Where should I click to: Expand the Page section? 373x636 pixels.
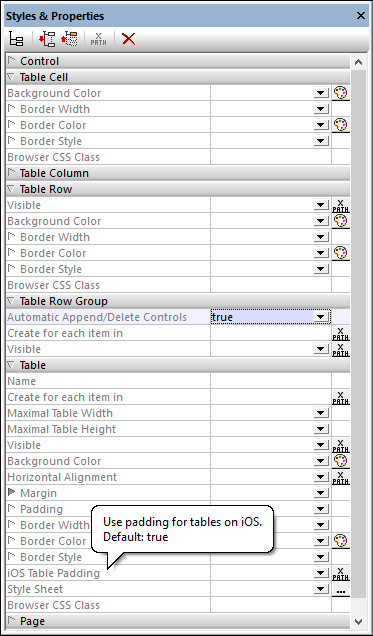(x=11, y=621)
